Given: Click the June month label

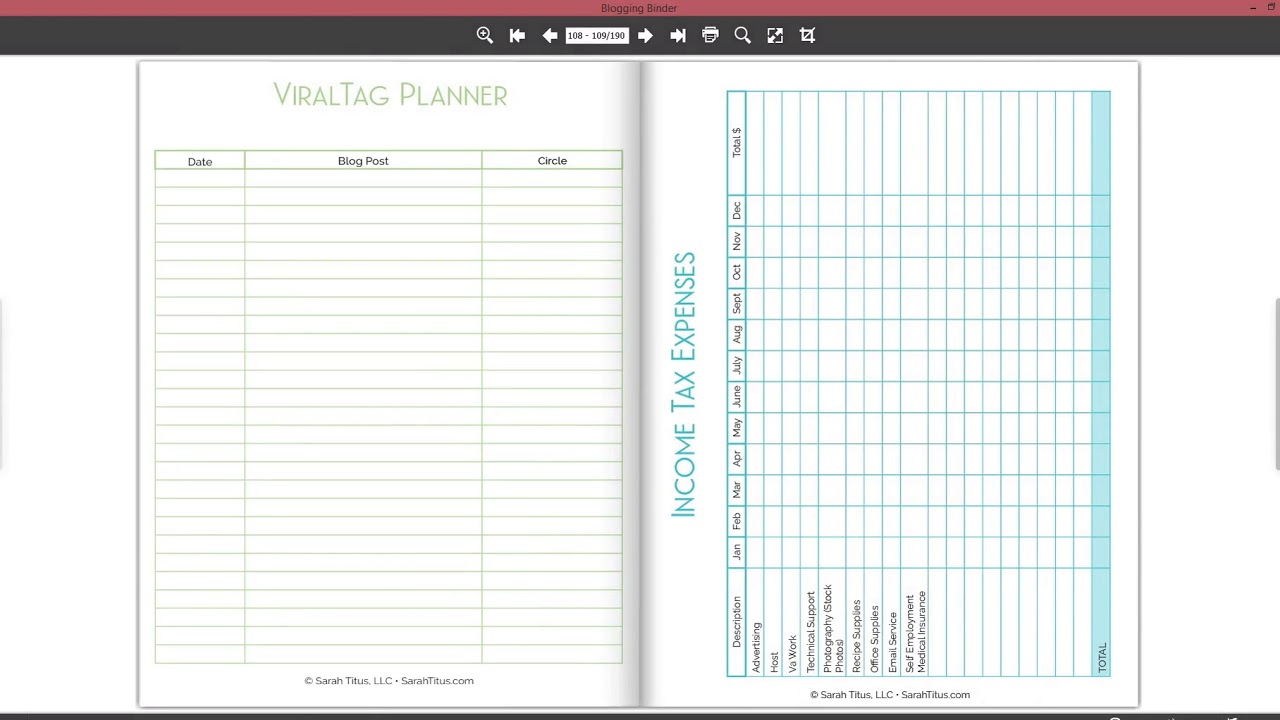Looking at the screenshot, I should tap(736, 396).
